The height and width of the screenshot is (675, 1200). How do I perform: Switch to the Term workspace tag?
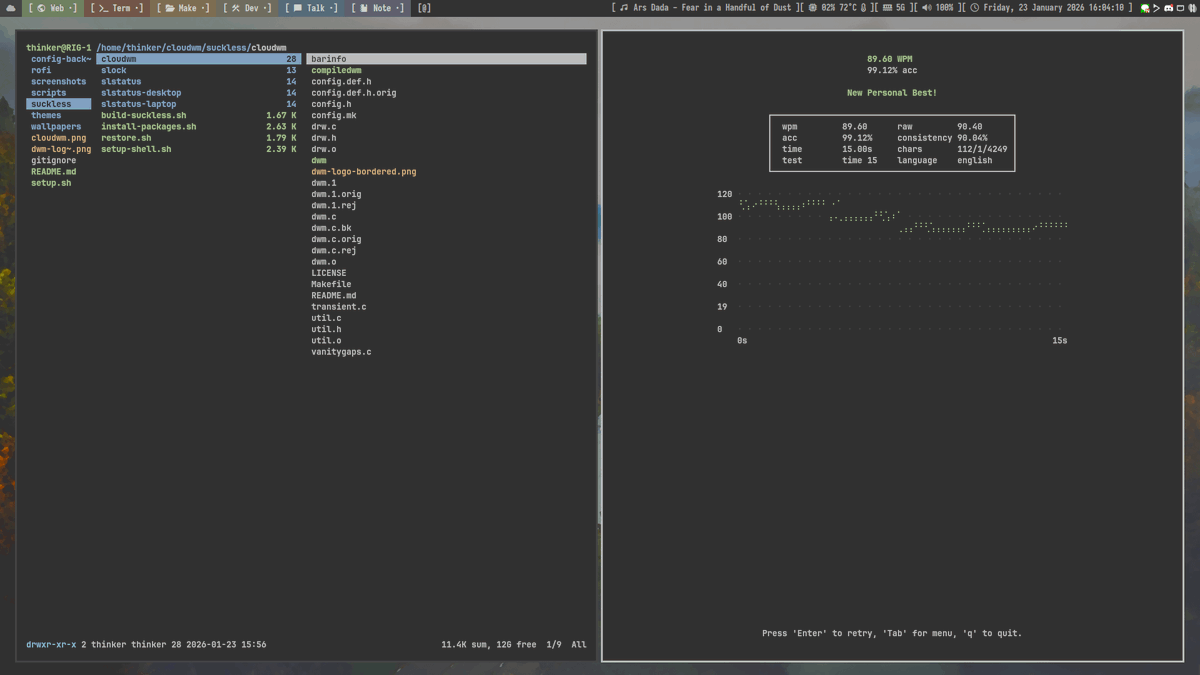(119, 8)
